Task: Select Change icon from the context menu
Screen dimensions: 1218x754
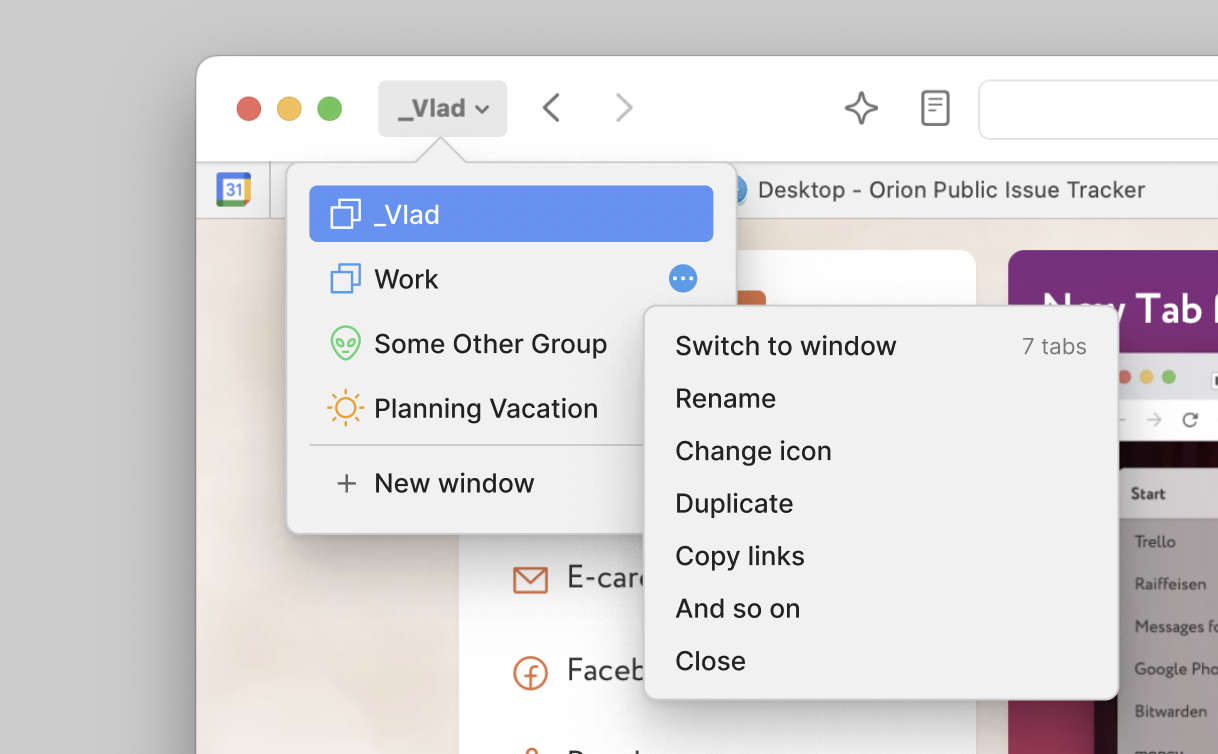Action: tap(753, 451)
